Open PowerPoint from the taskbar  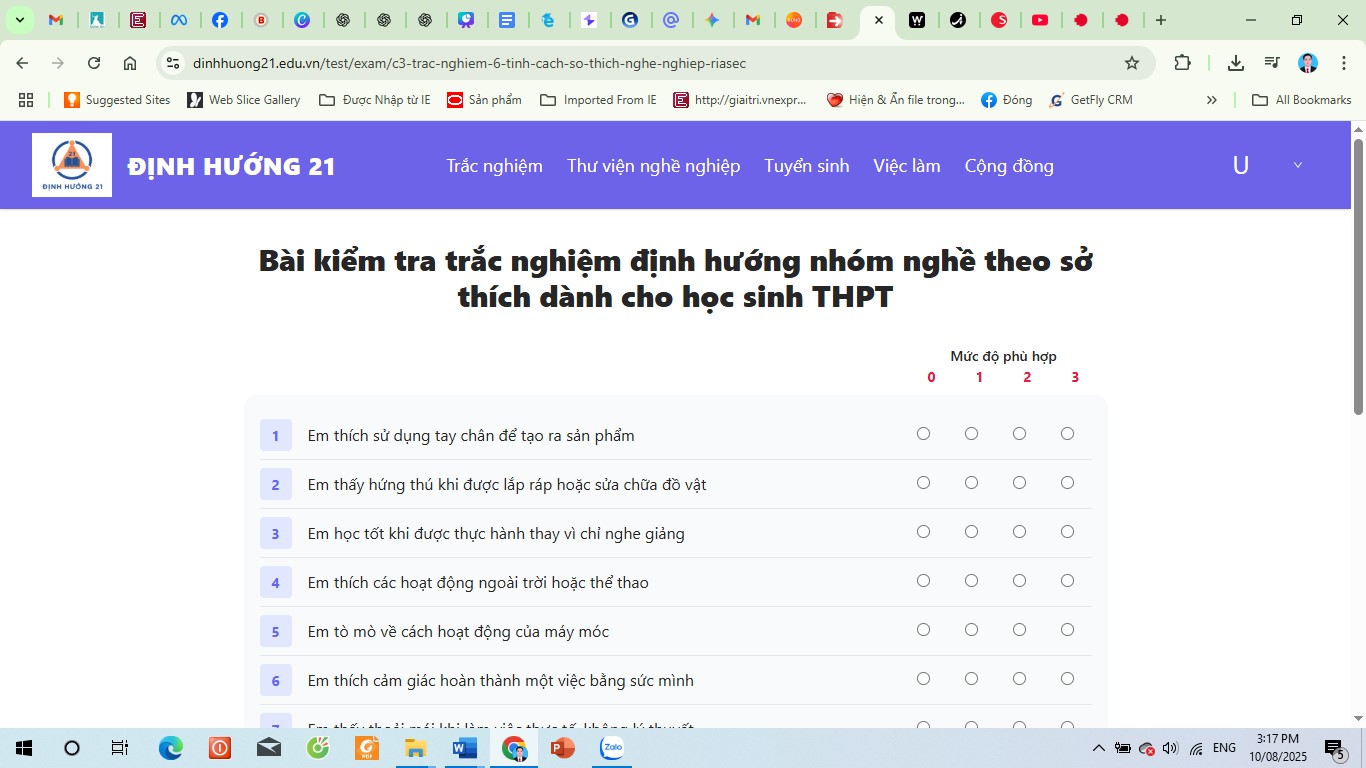[563, 748]
